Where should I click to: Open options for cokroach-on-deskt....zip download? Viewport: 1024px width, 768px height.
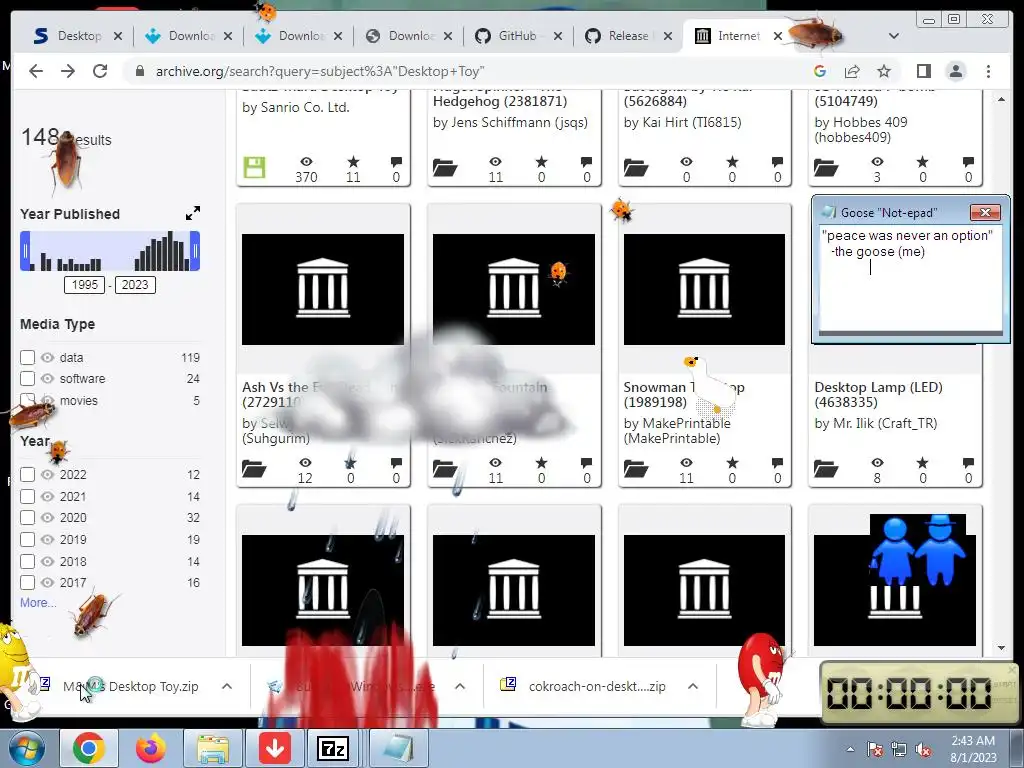click(x=693, y=686)
